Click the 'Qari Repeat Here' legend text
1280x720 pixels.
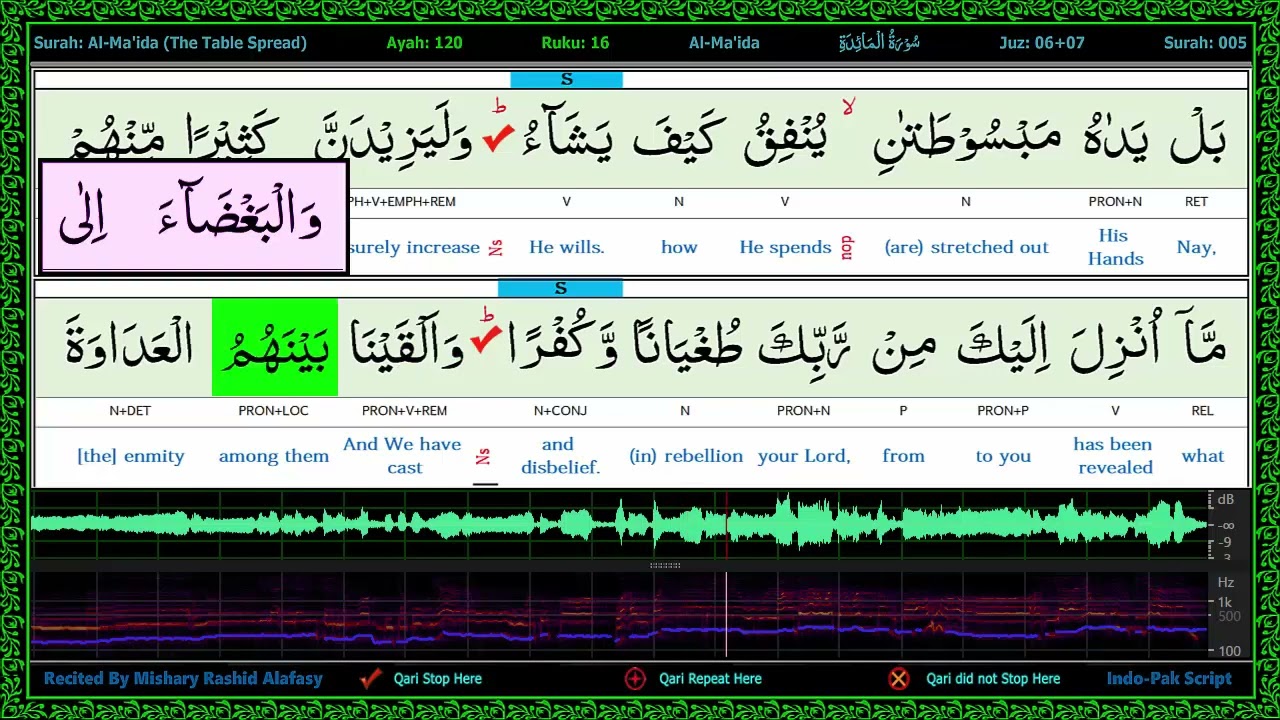click(x=710, y=679)
